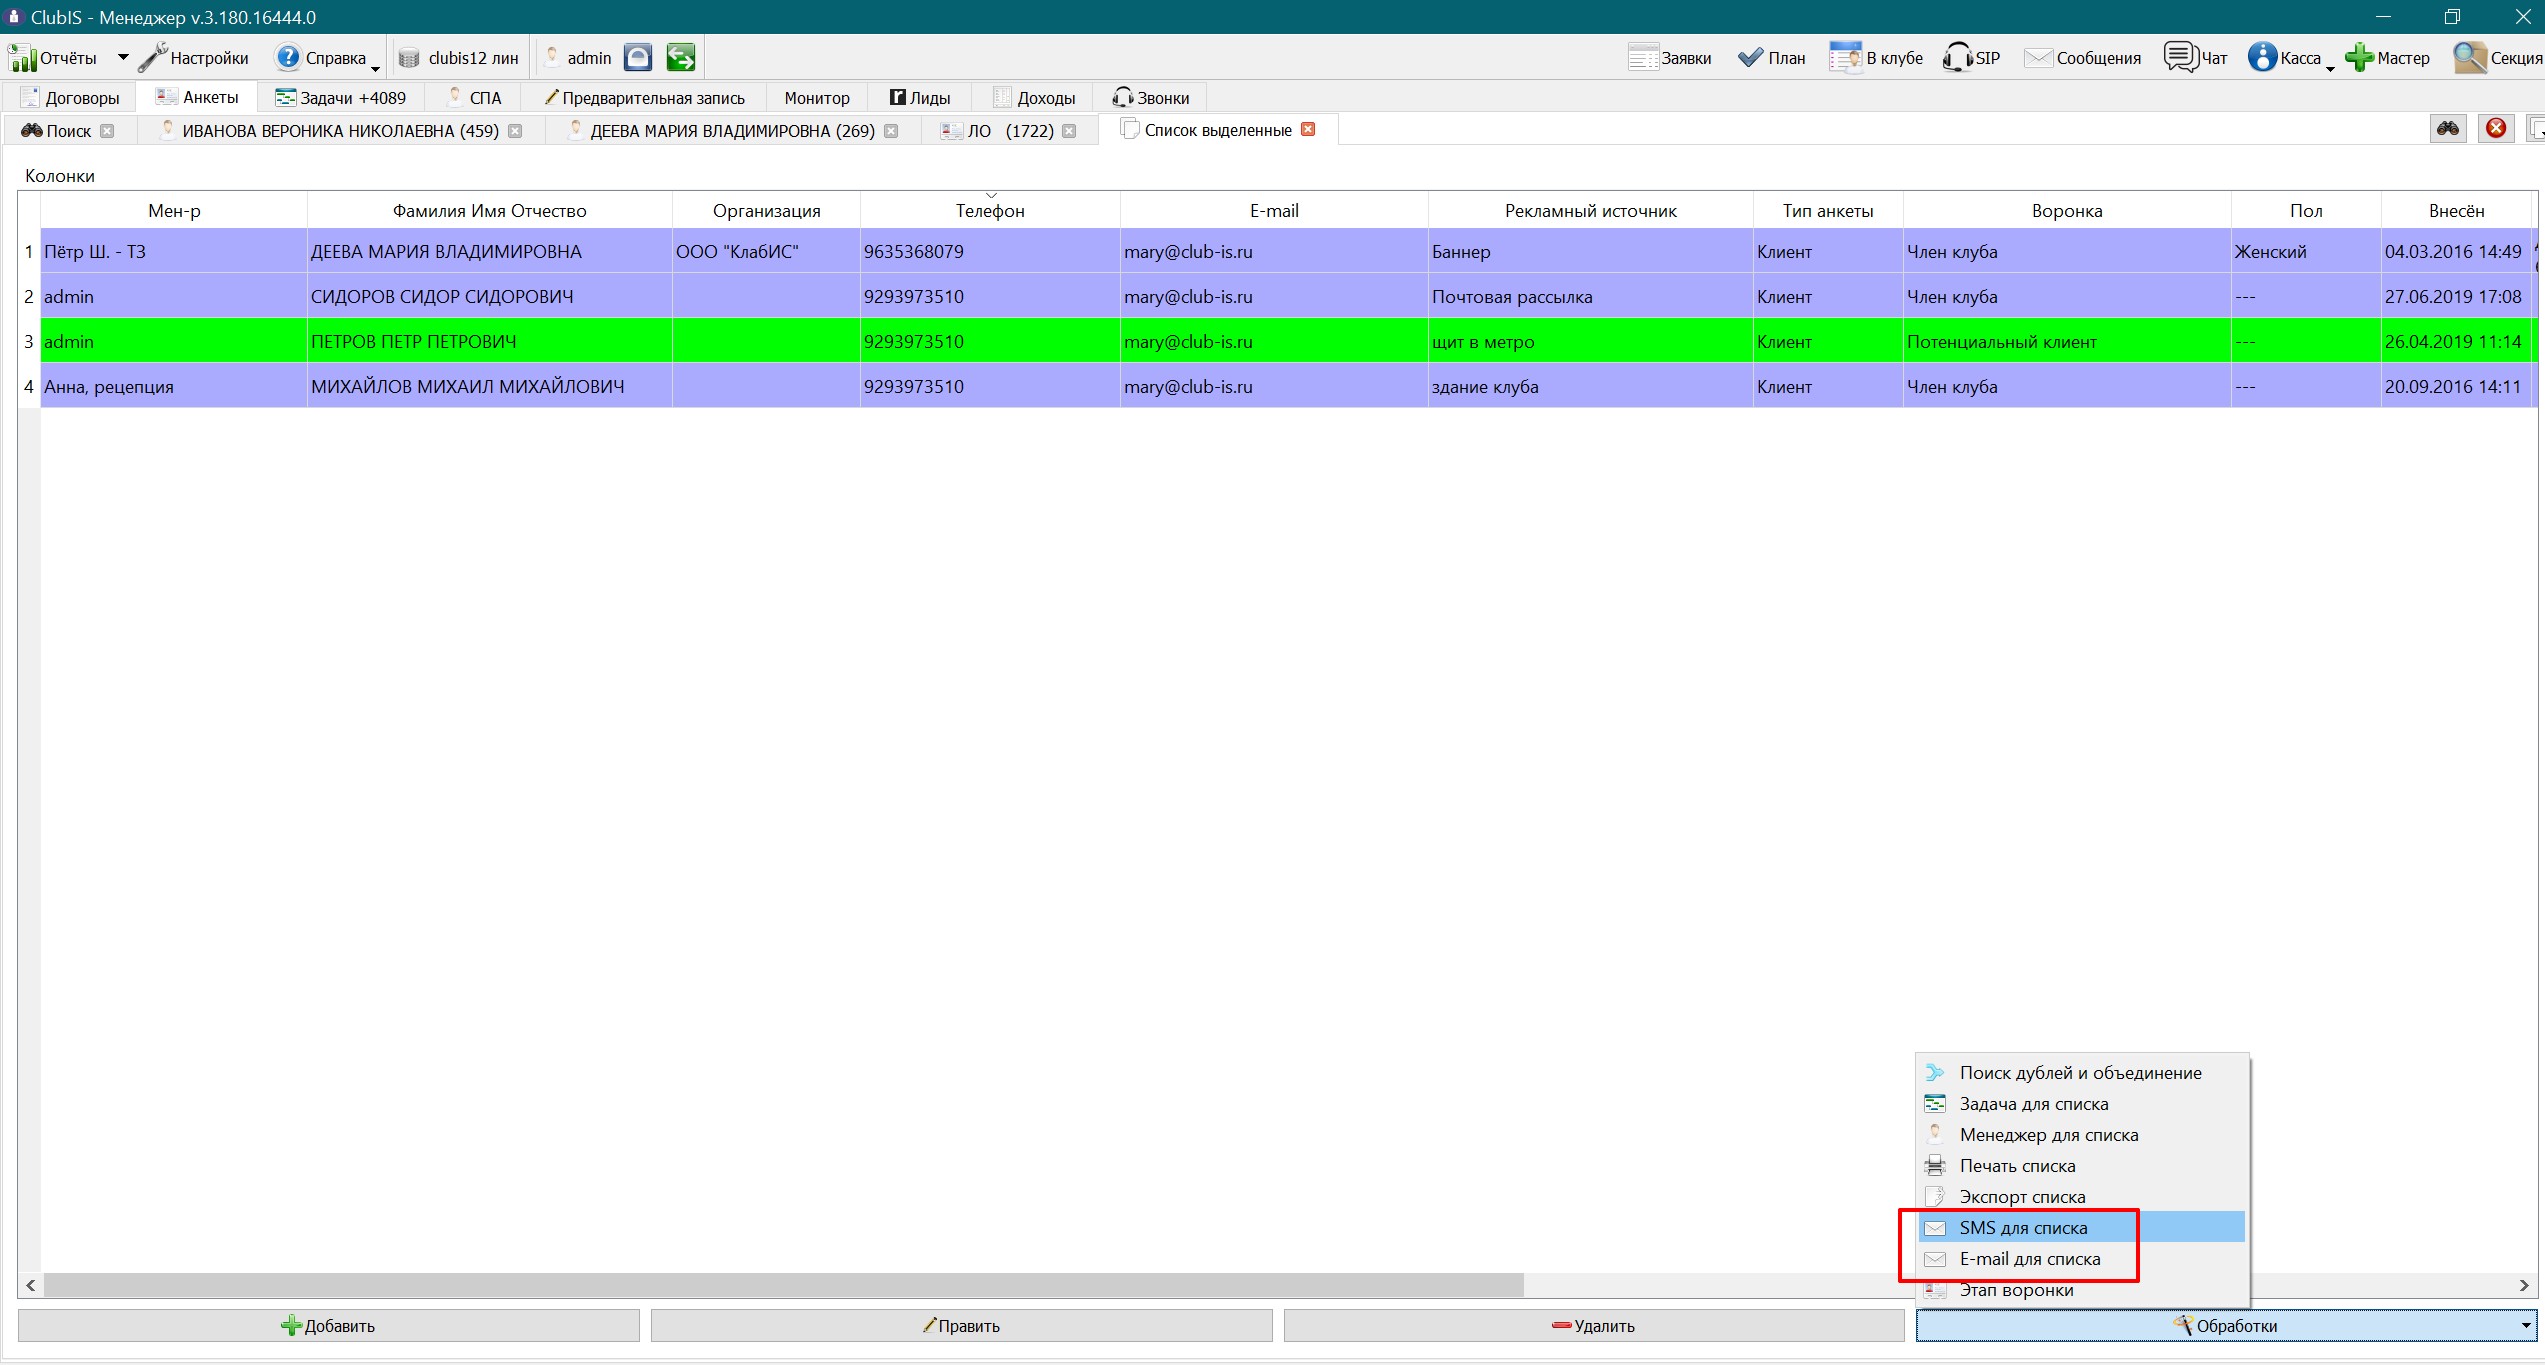Close ИВАНОВА ВЕРОНИКА НИКОЛАЕВНА tab
The image size is (2545, 1365).
515,131
